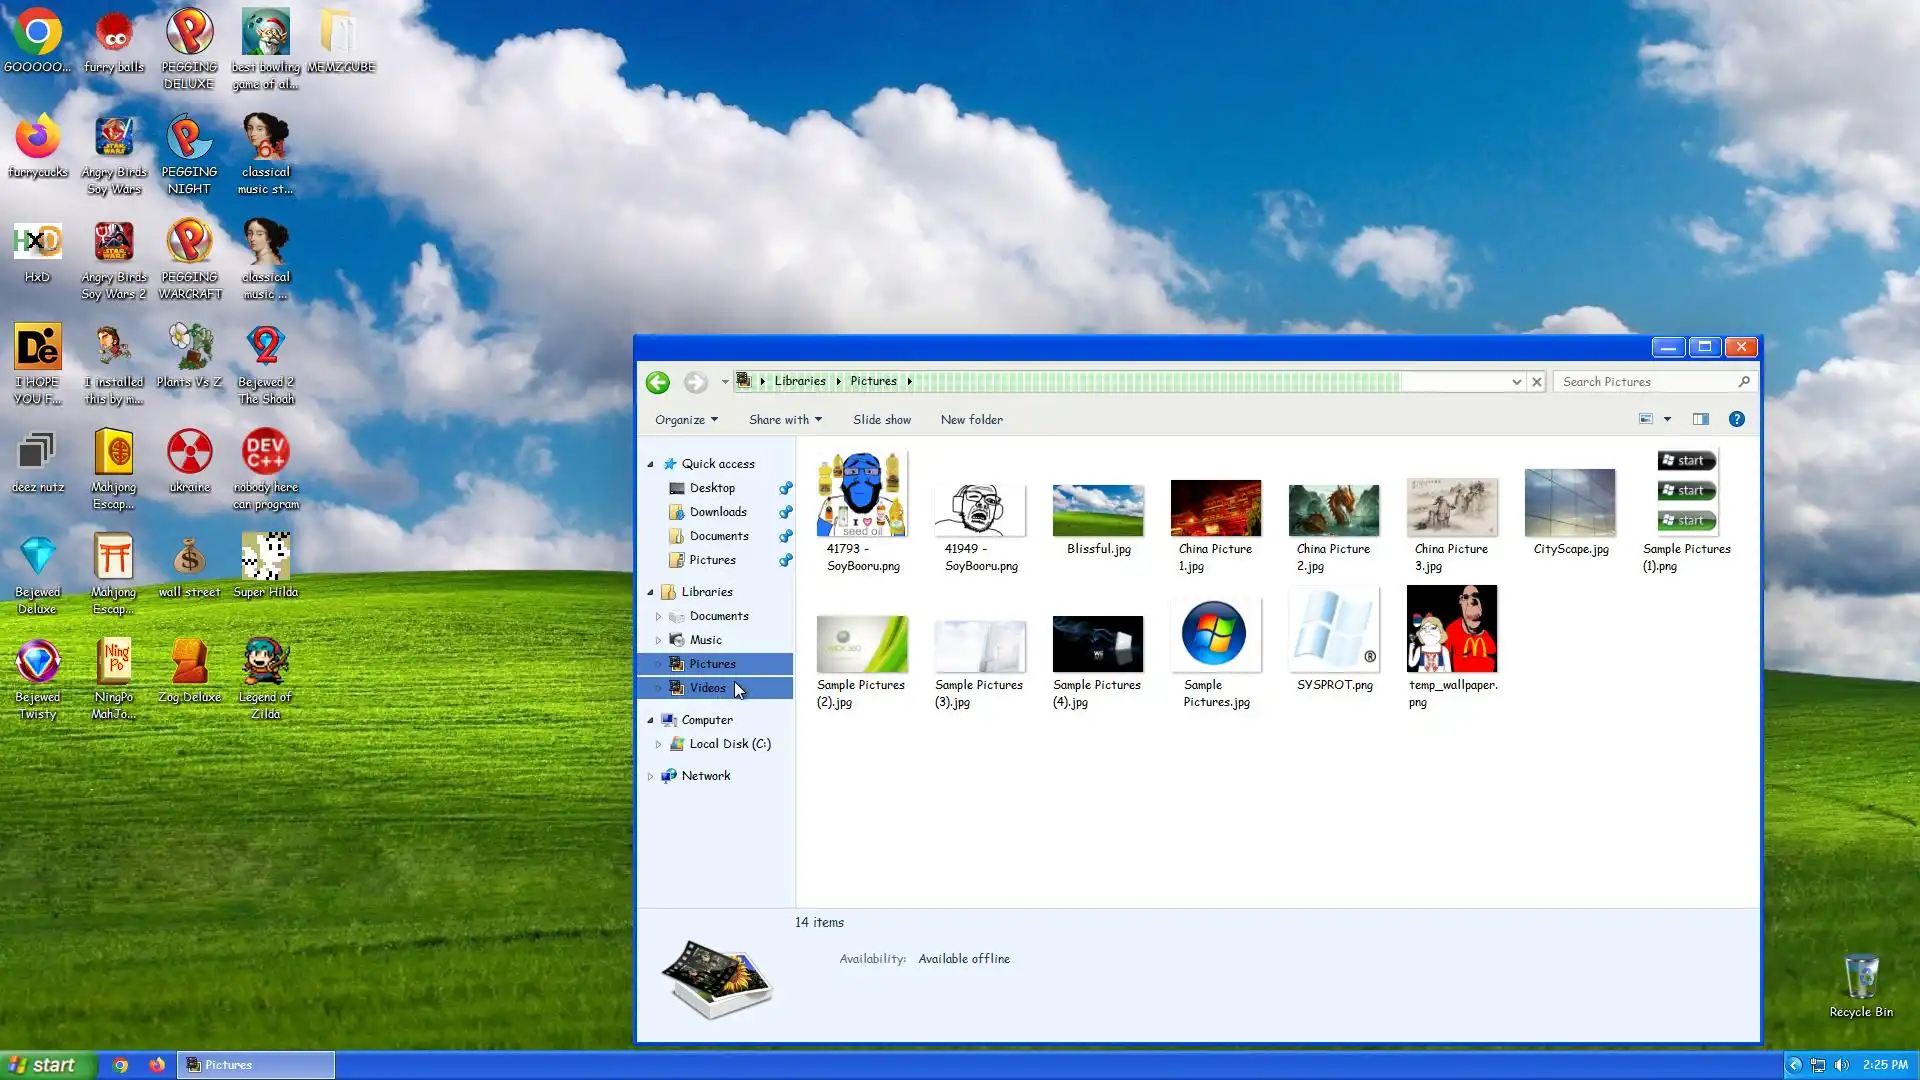Select the Blissful.jpg thumbnail
Image resolution: width=1920 pixels, height=1080 pixels.
tap(1098, 511)
